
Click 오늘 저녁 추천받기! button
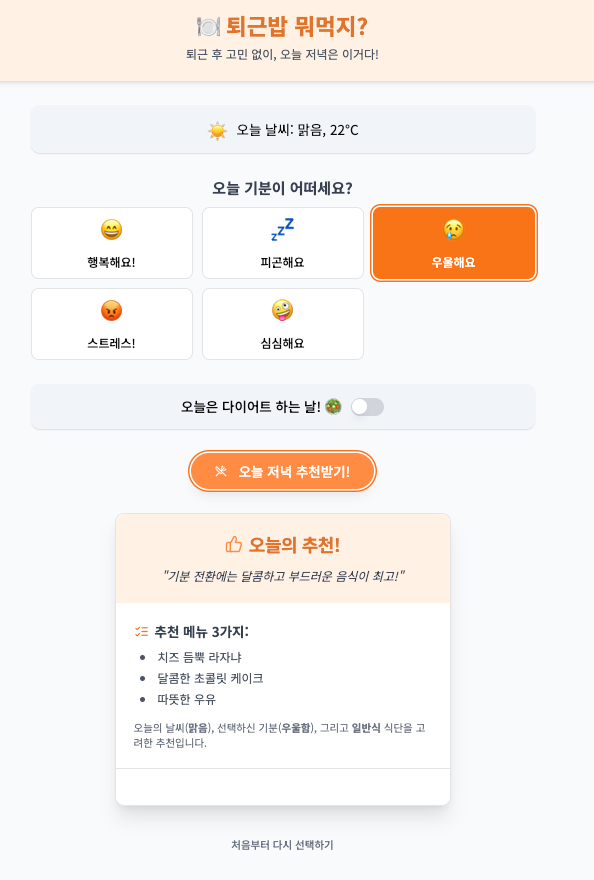pyautogui.click(x=282, y=471)
